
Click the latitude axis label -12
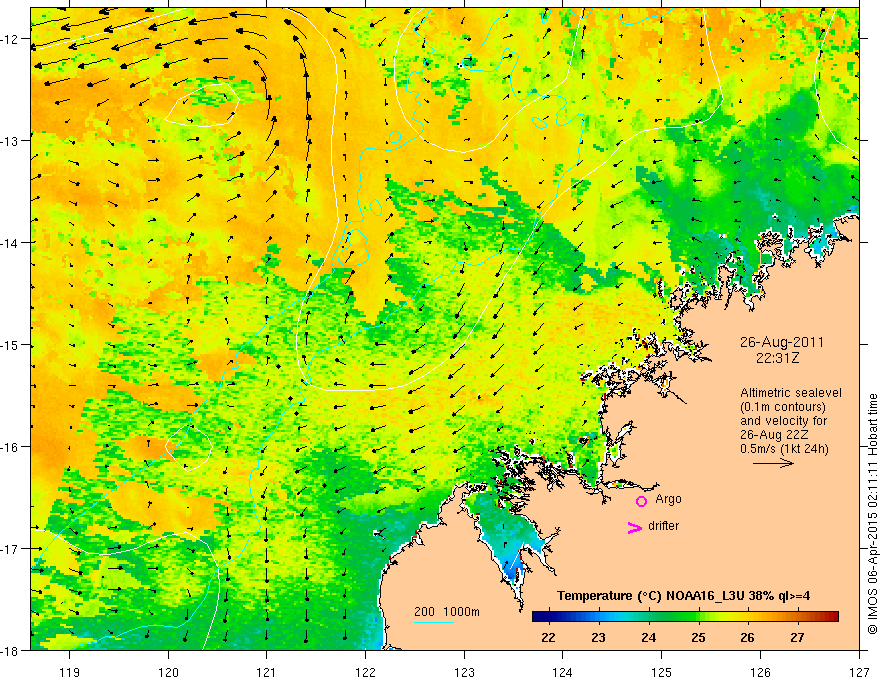11,39
